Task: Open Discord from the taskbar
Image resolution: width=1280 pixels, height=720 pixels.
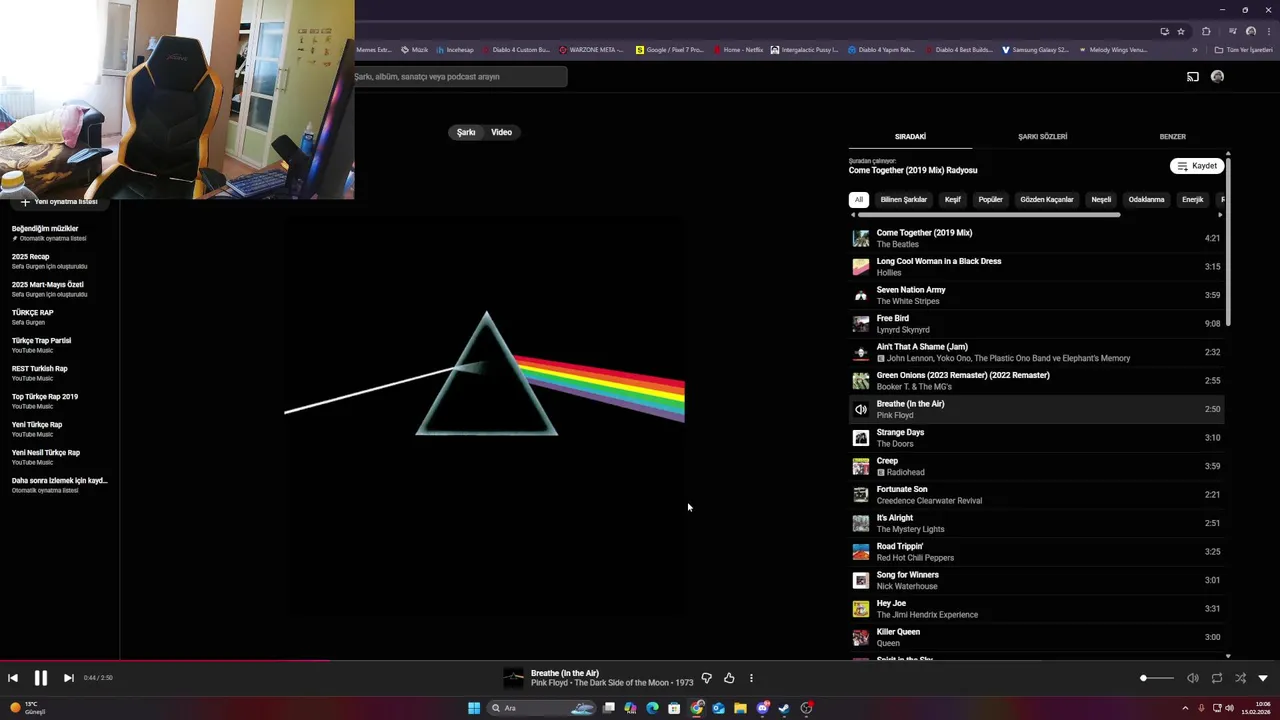Action: point(762,708)
